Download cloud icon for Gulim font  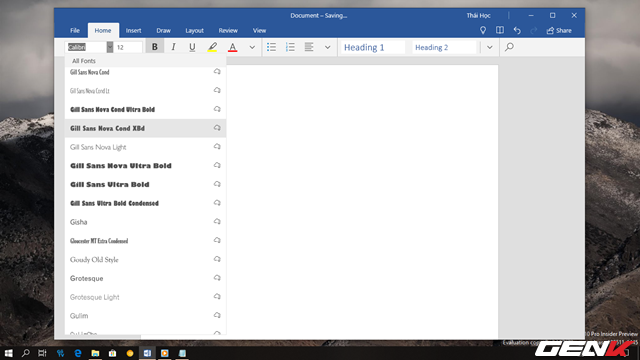pyautogui.click(x=217, y=316)
